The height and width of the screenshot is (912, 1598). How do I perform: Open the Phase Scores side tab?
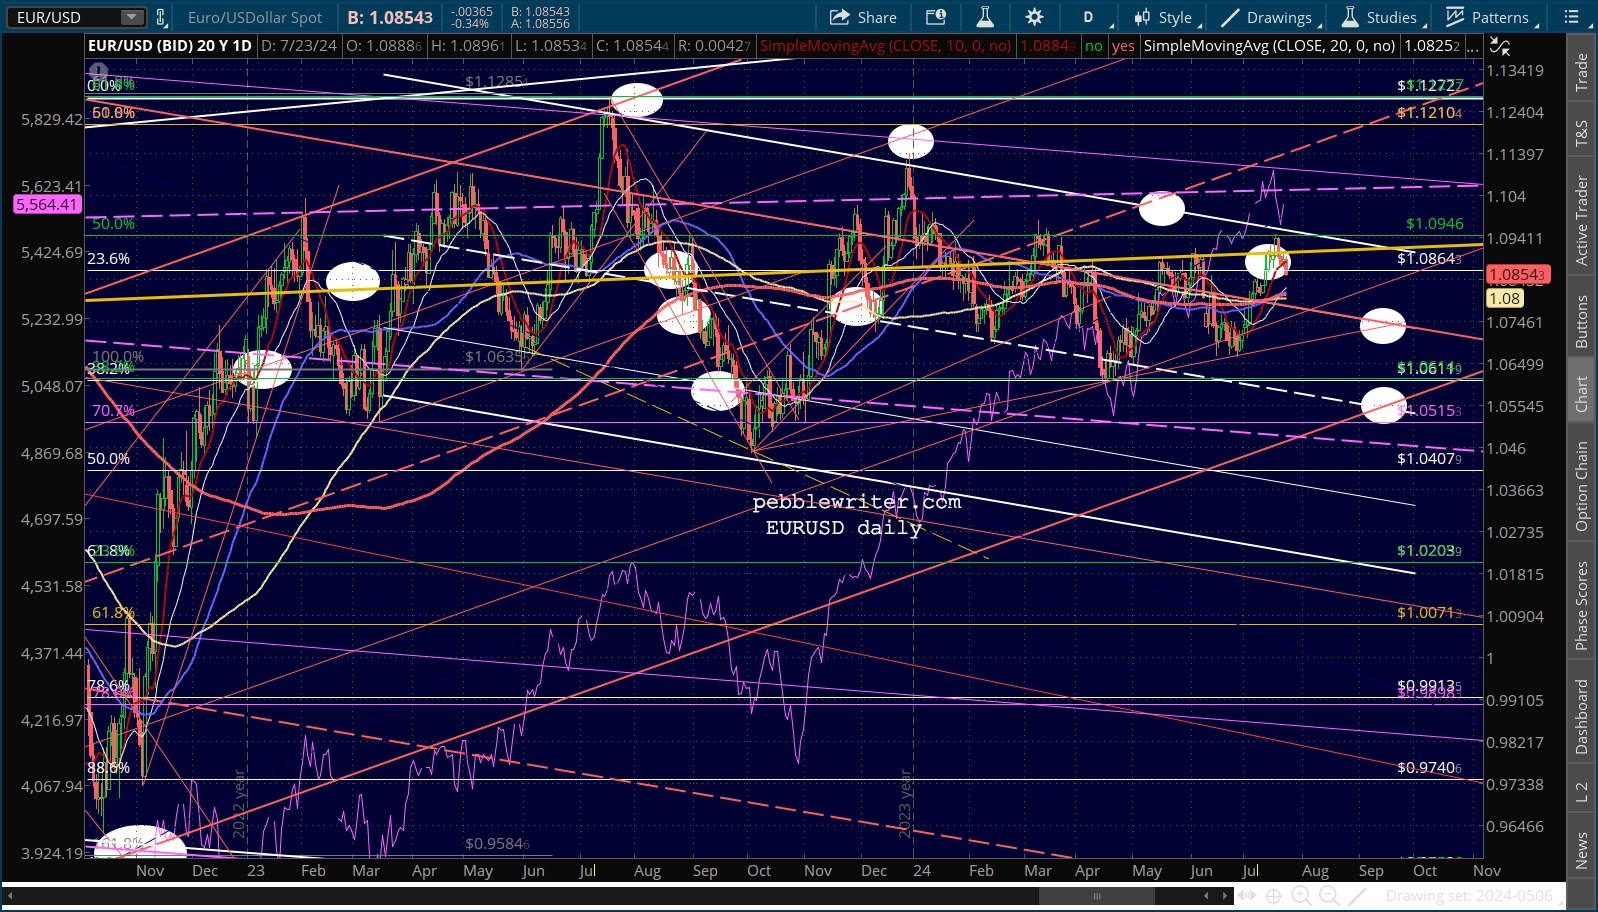click(1581, 606)
